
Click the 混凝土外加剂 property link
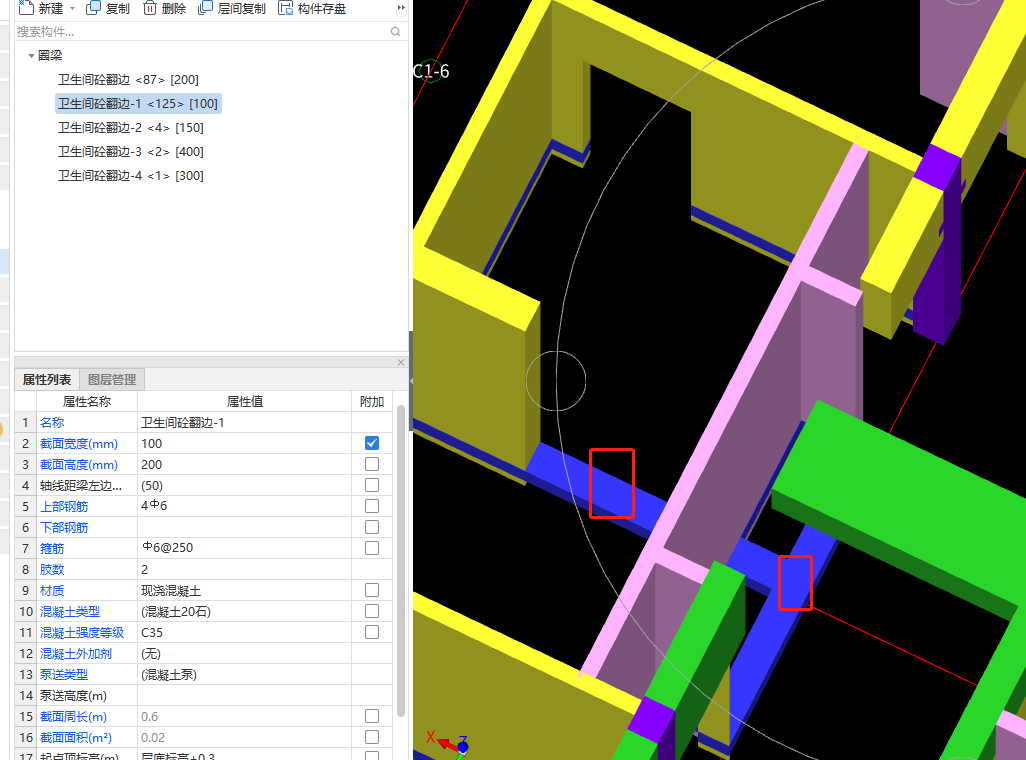coord(75,653)
